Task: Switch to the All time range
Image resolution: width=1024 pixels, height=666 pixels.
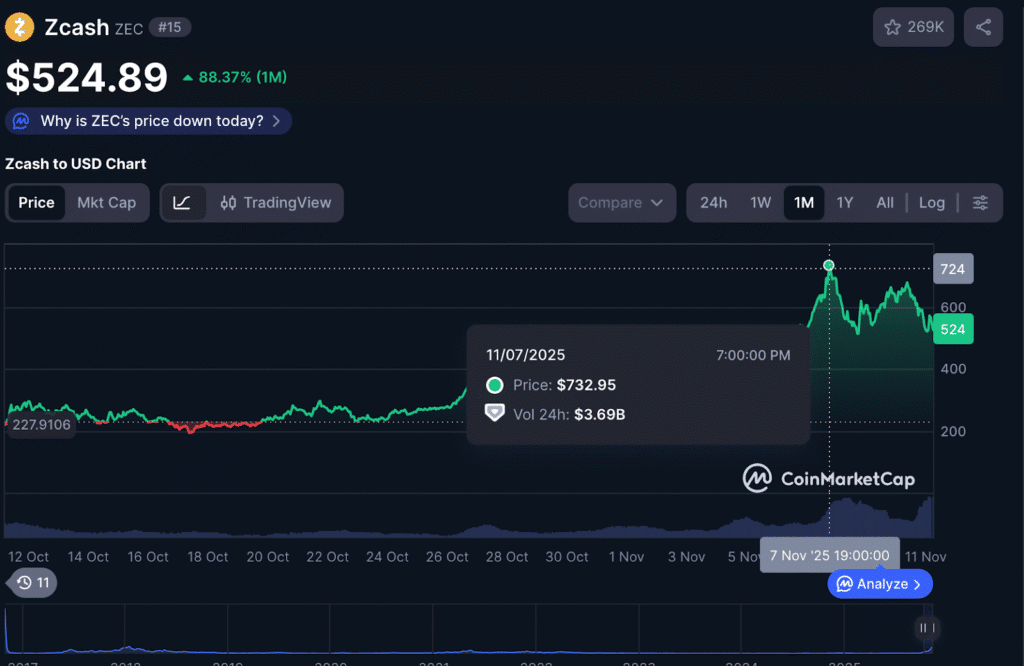Action: 884,203
